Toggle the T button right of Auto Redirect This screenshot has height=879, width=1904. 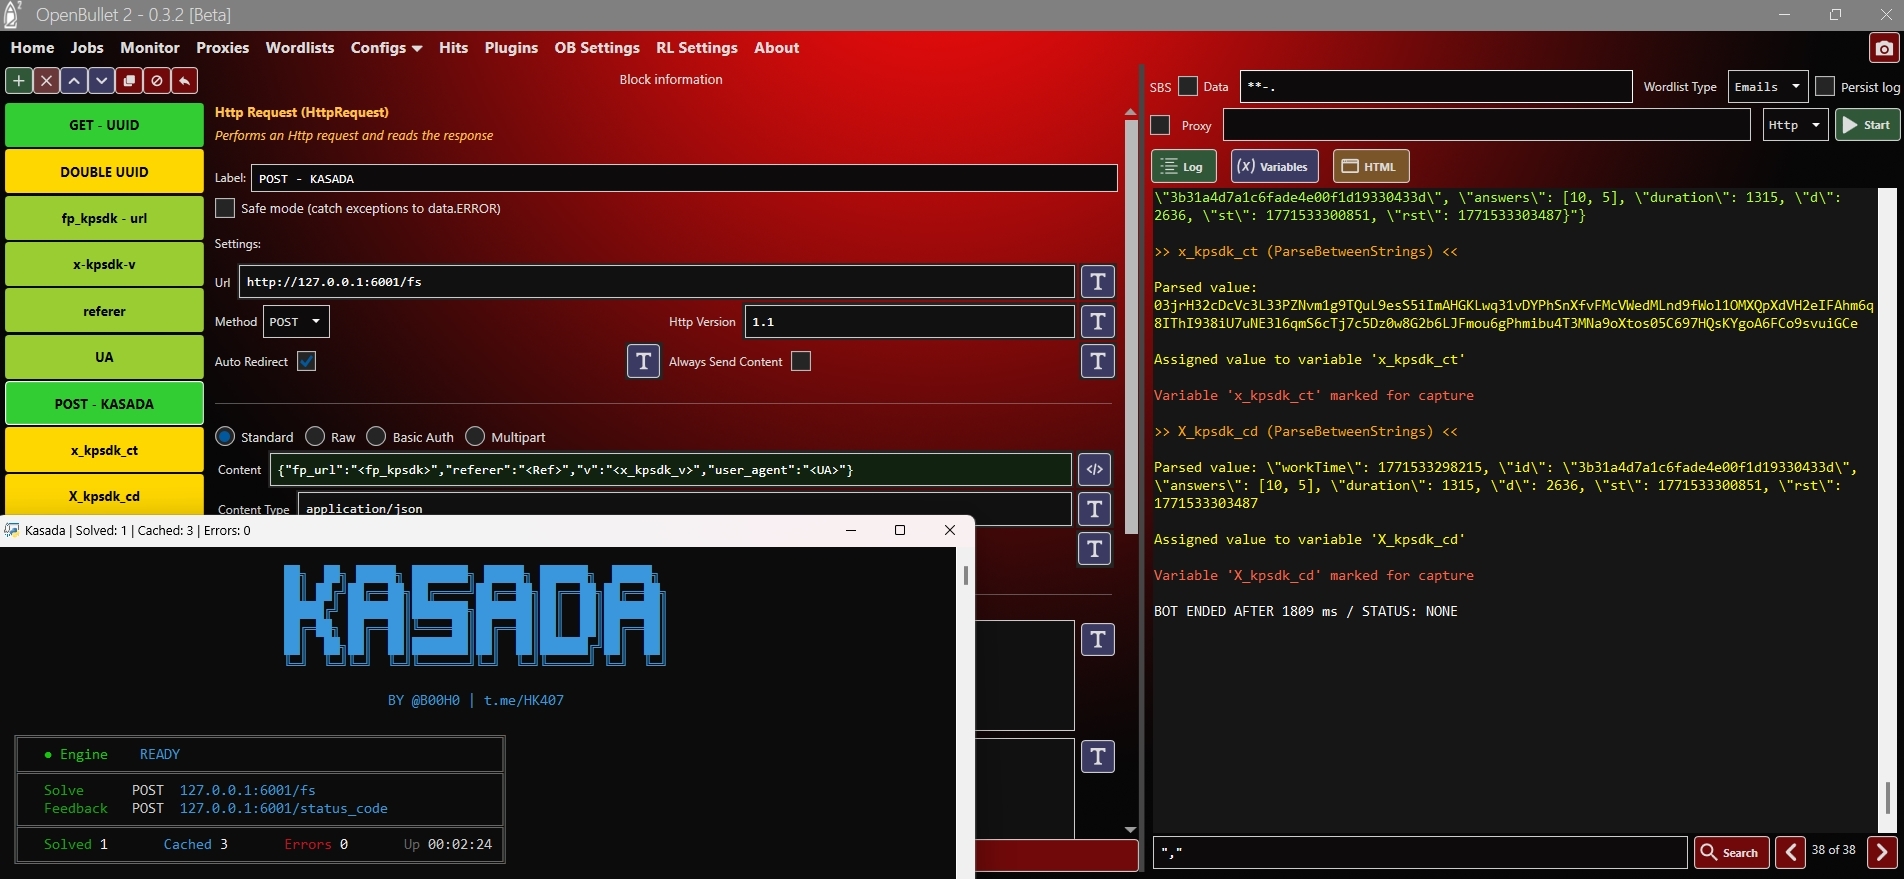point(643,361)
